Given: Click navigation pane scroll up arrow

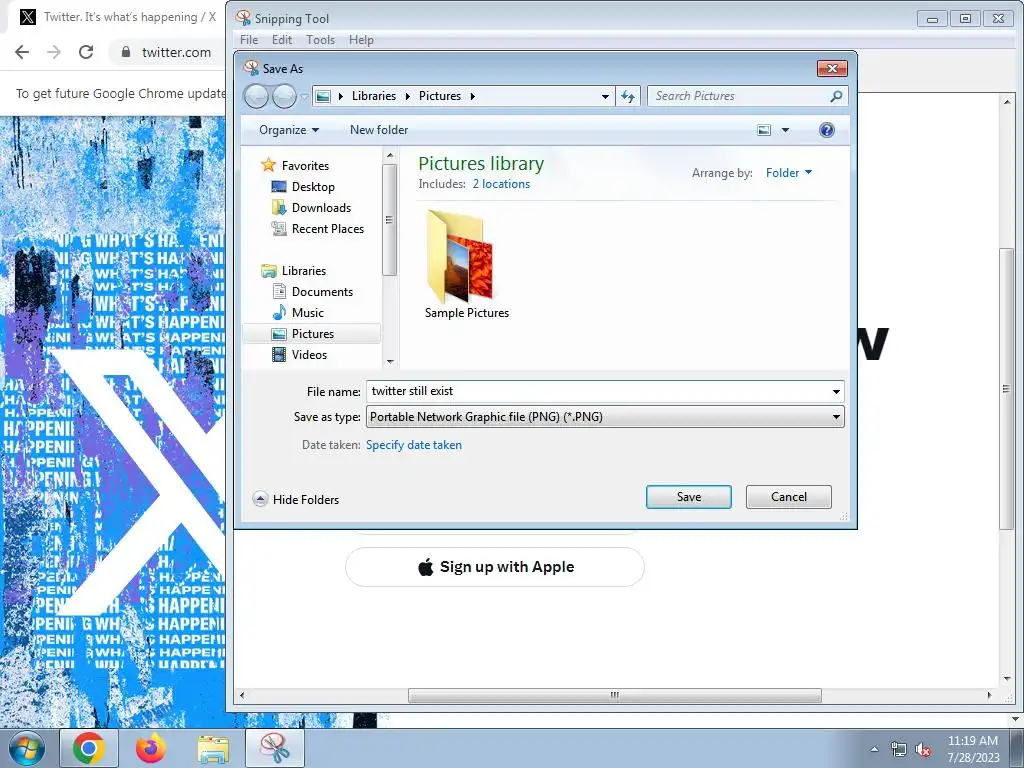Looking at the screenshot, I should click(x=390, y=155).
